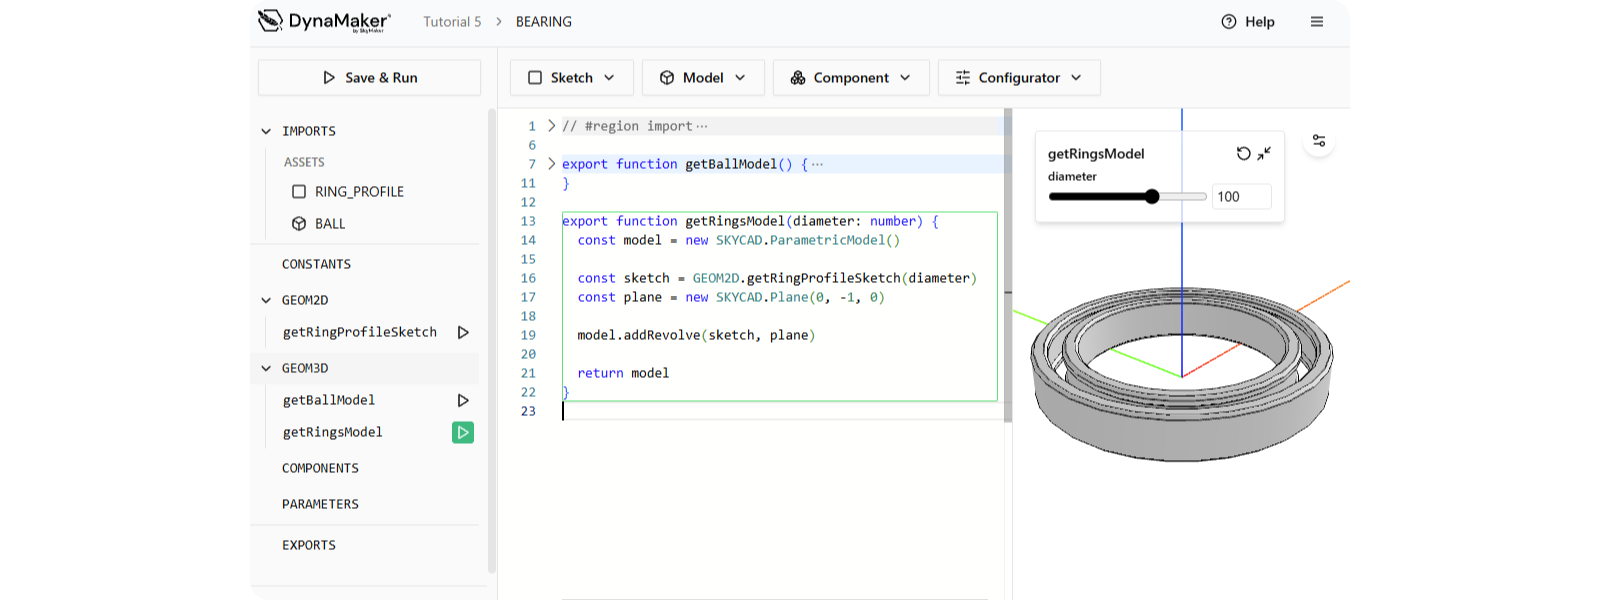This screenshot has width=1600, height=600.
Task: Run getBallModel with its play icon
Action: (x=463, y=400)
